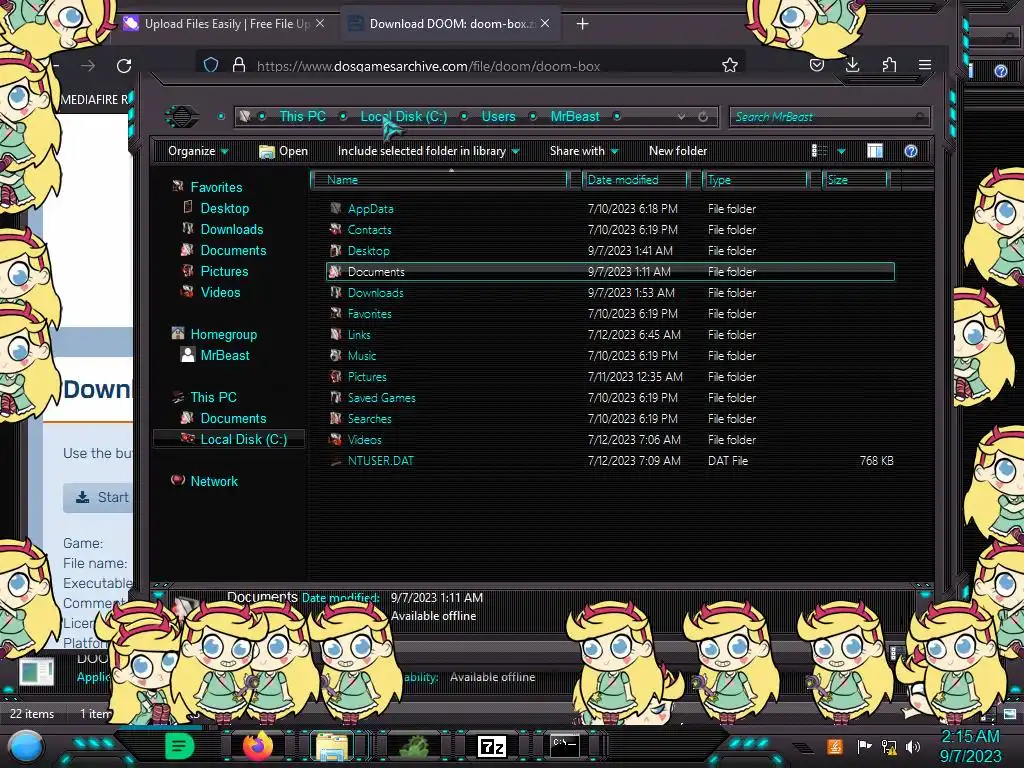Open Explorer help question icon
The height and width of the screenshot is (768, 1024).
pos(911,151)
